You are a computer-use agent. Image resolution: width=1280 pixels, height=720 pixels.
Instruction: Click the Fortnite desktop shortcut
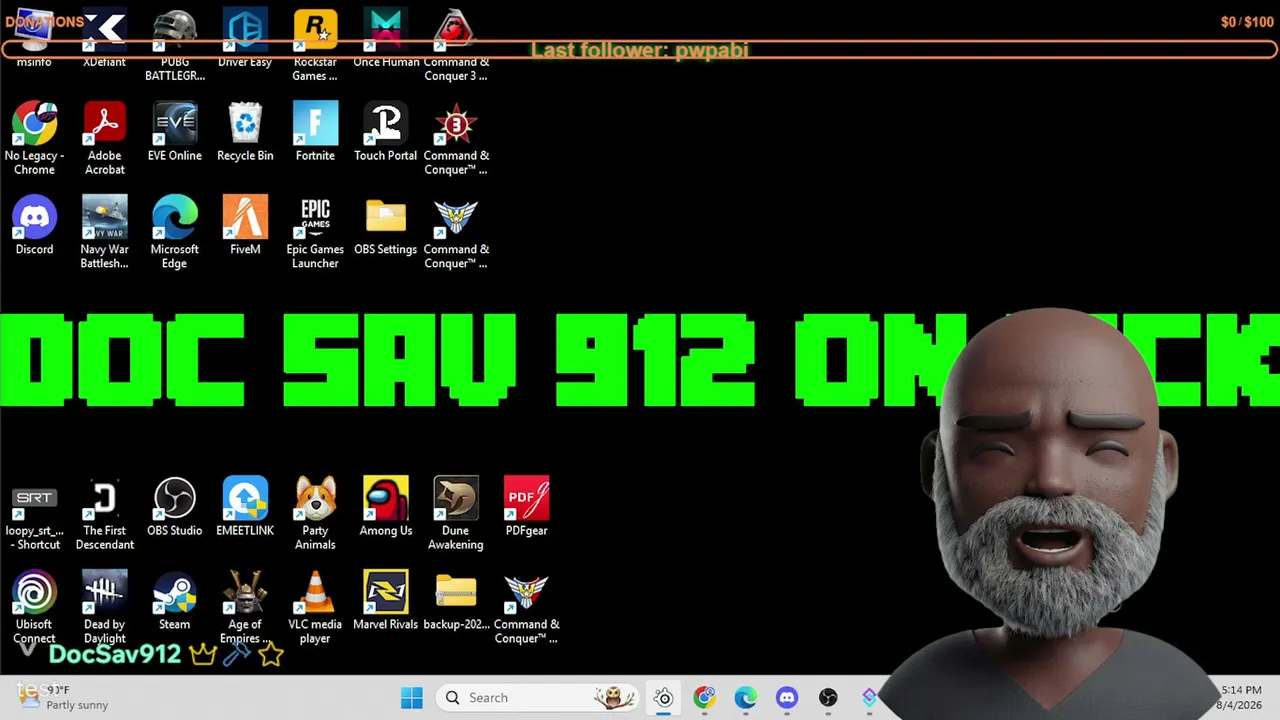click(x=315, y=131)
